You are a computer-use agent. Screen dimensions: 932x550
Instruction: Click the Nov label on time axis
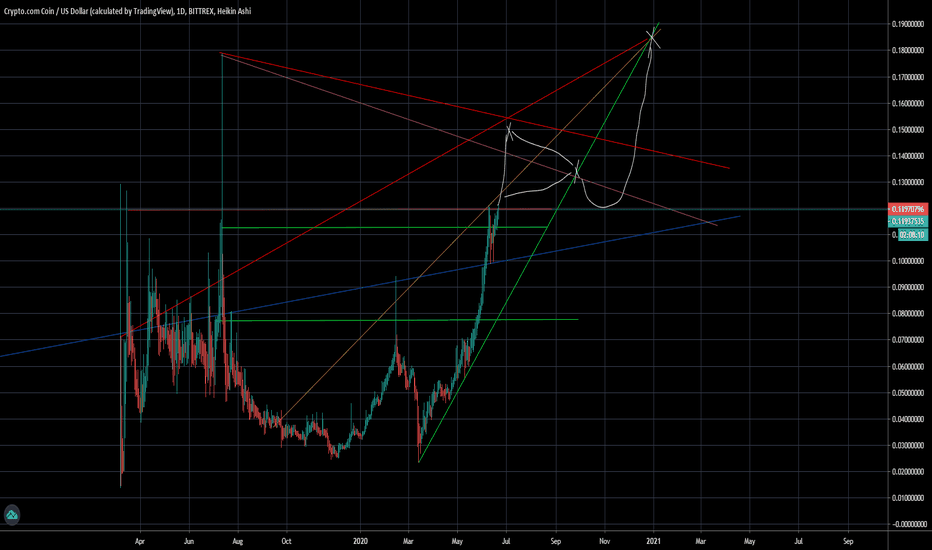(x=604, y=542)
